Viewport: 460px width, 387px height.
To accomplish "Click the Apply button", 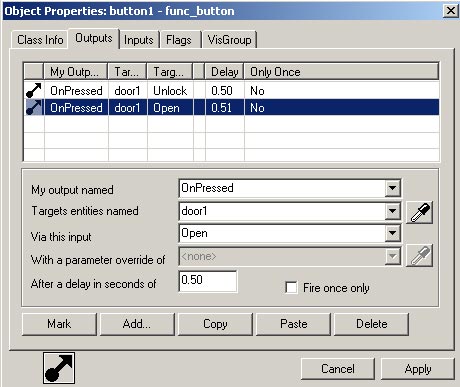I will (418, 369).
